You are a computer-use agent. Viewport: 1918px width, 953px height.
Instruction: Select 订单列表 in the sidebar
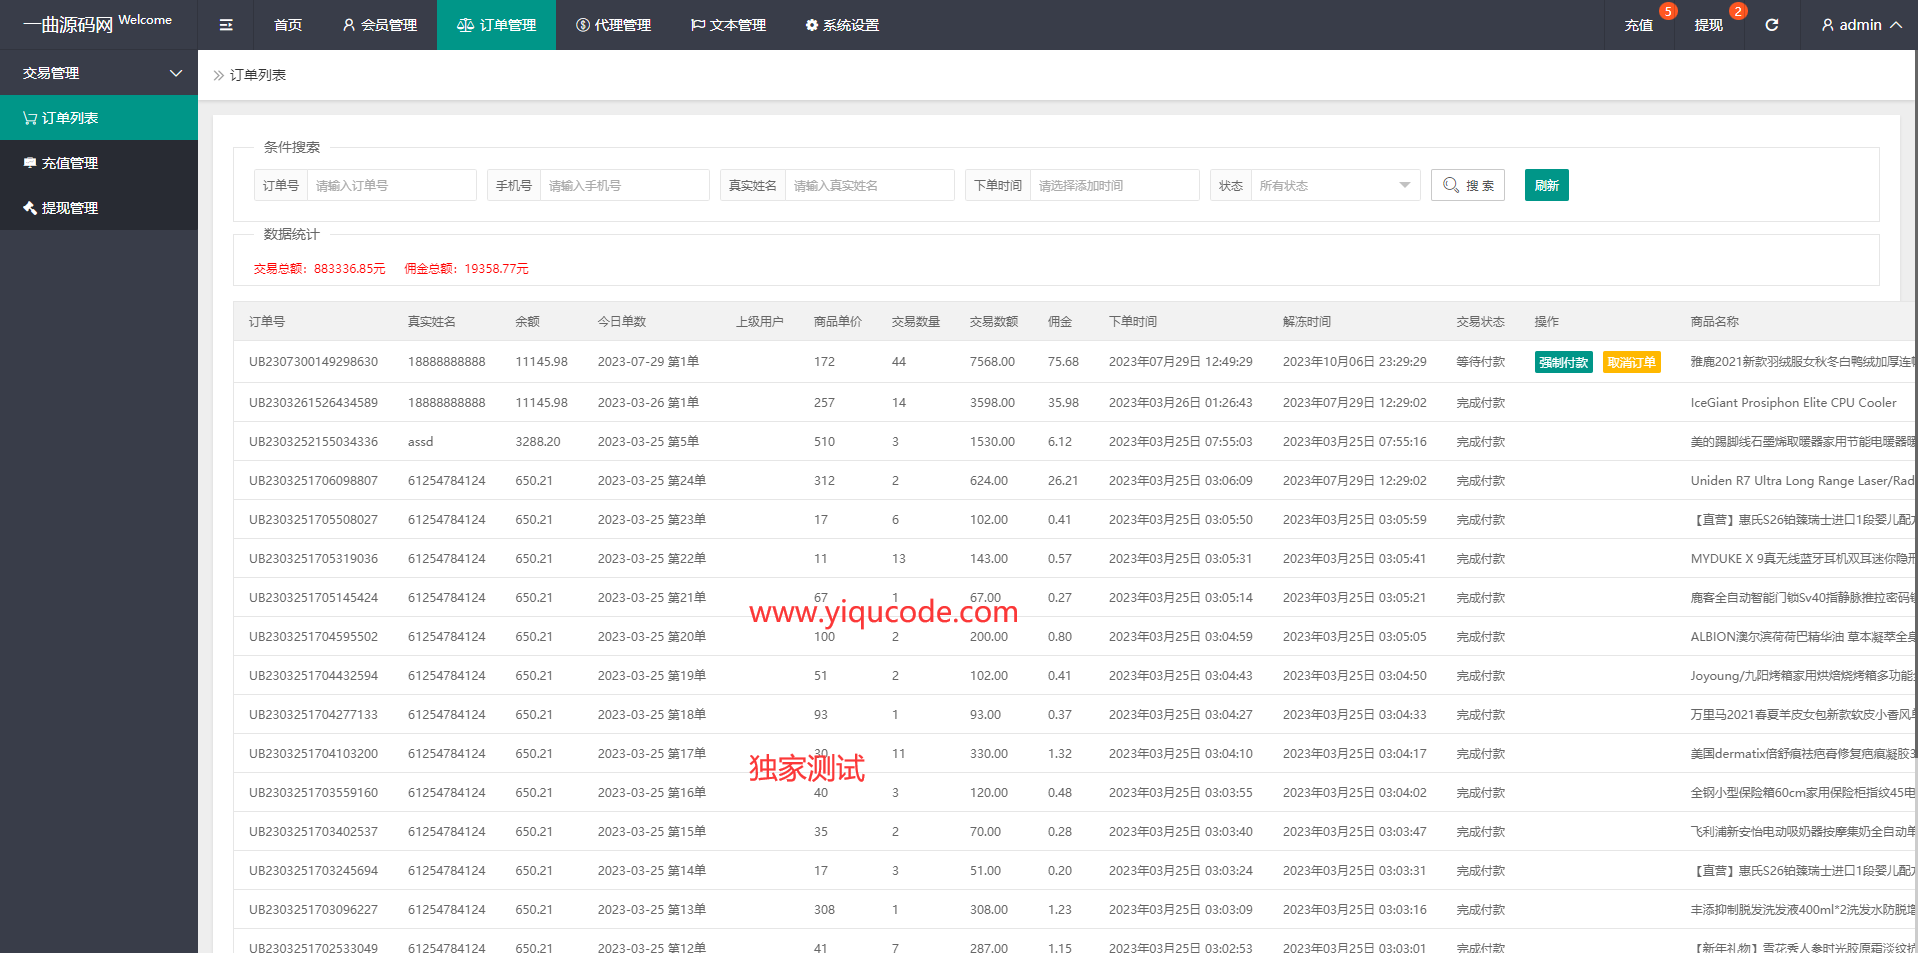point(99,118)
